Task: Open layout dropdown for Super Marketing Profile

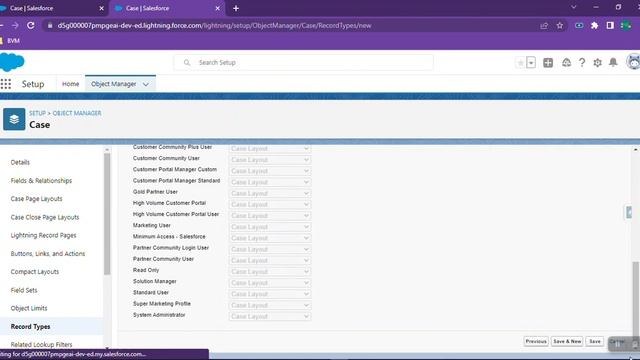Action: [x=270, y=305]
